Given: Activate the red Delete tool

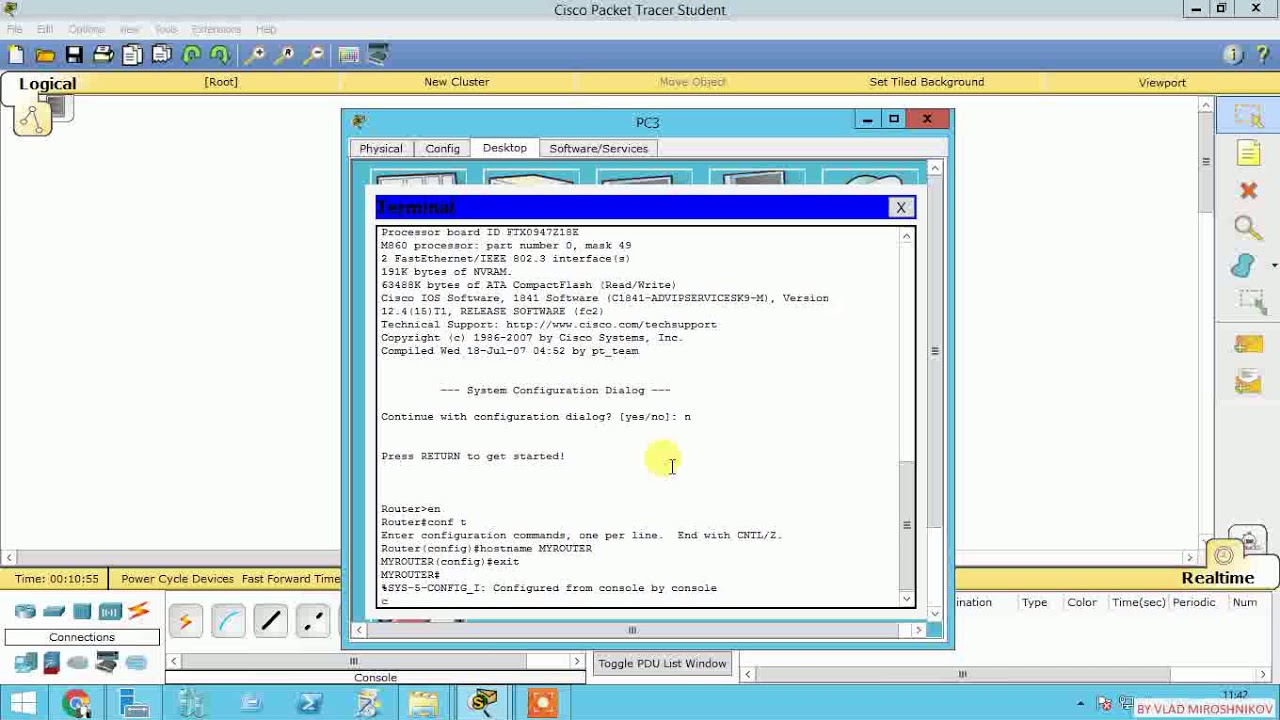Looking at the screenshot, I should point(1248,190).
